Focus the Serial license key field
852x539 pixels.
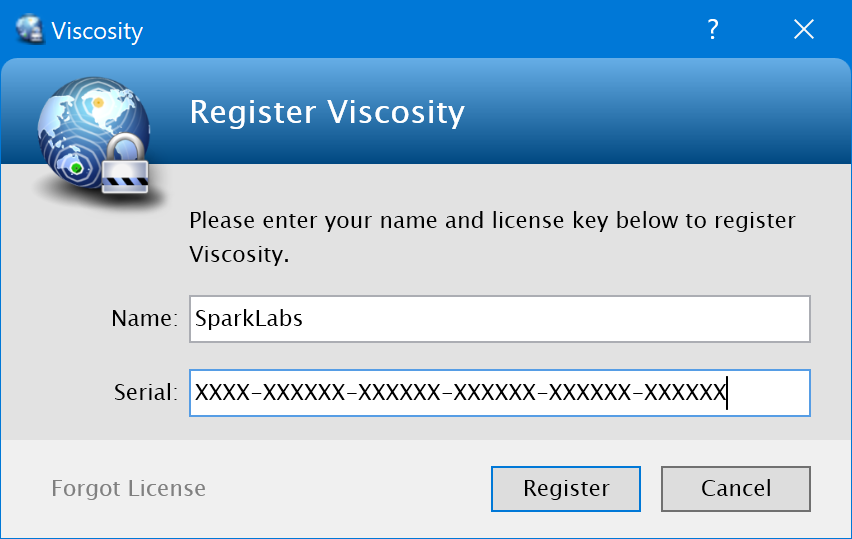coord(499,393)
